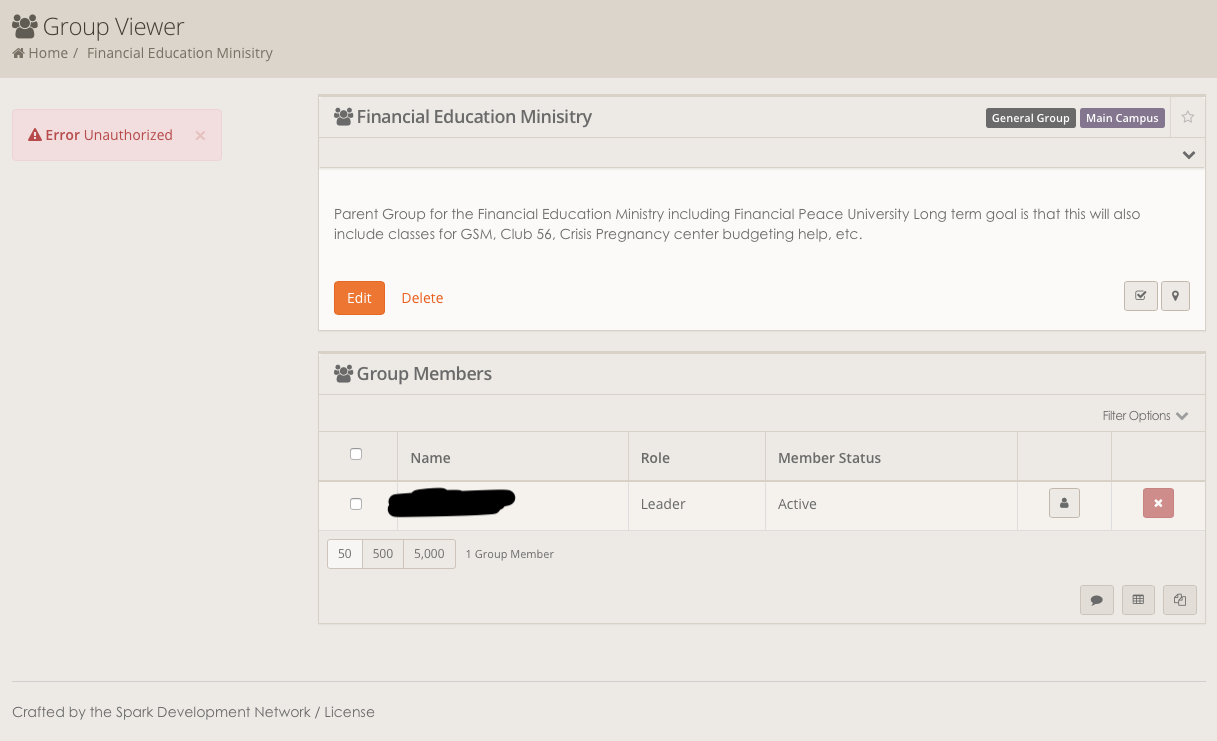This screenshot has width=1217, height=741.
Task: Click the merge copy icon button
Action: click(x=1180, y=600)
